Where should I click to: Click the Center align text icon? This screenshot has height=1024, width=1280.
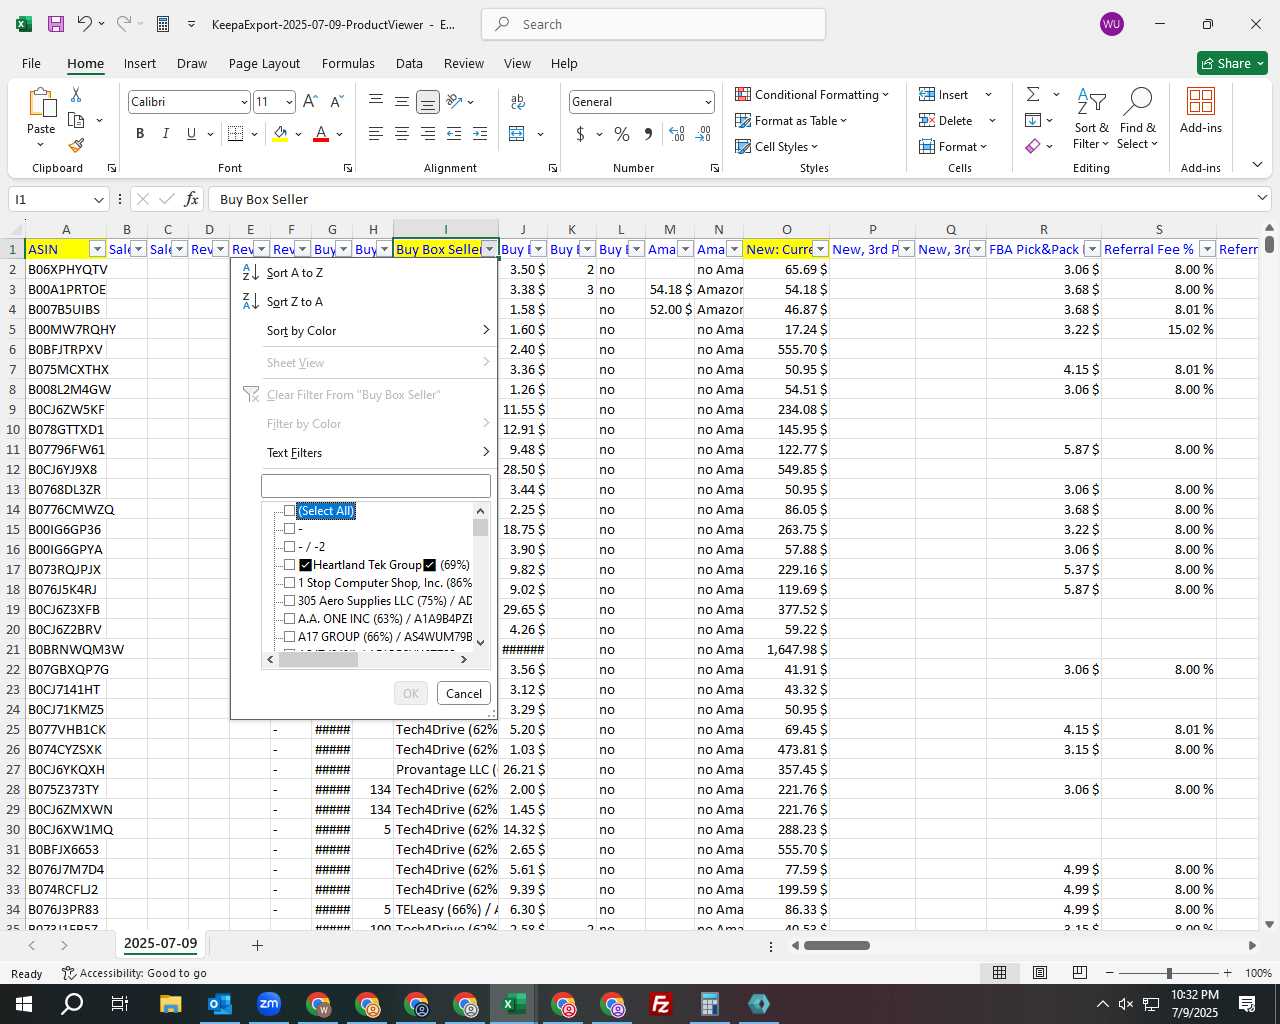(x=401, y=134)
